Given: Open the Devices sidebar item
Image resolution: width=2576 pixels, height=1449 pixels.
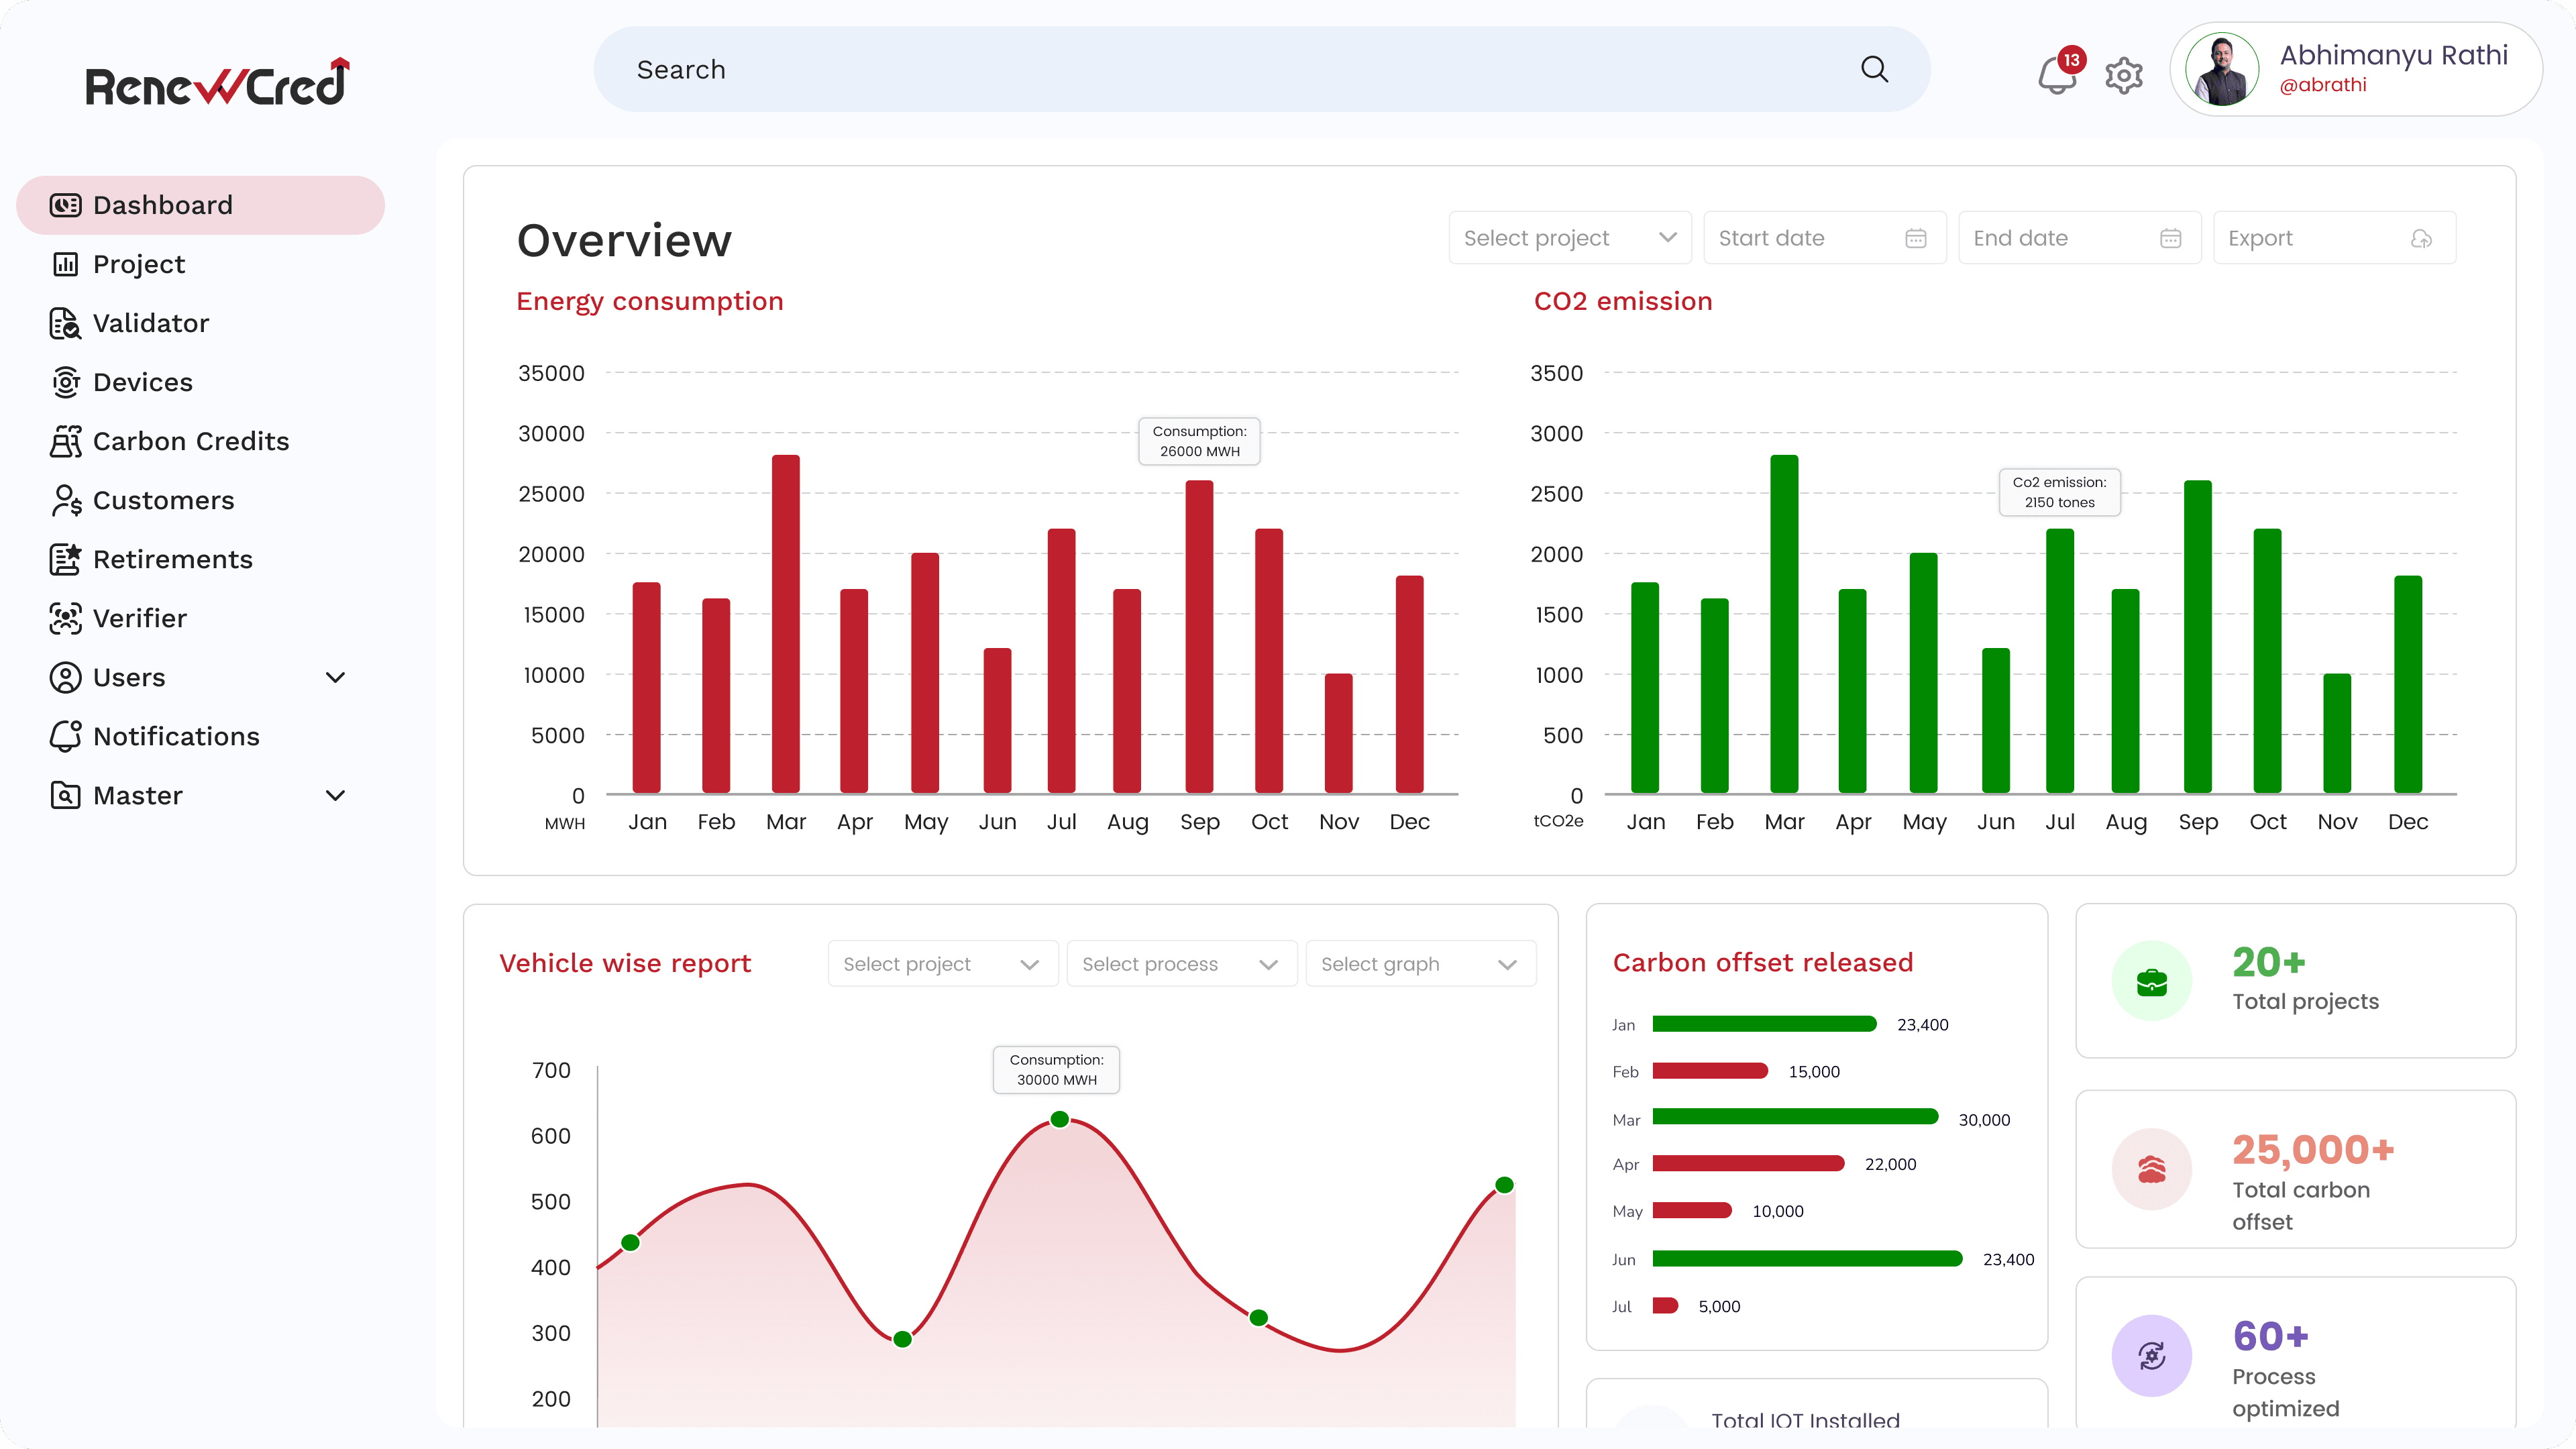Looking at the screenshot, I should coord(142,382).
